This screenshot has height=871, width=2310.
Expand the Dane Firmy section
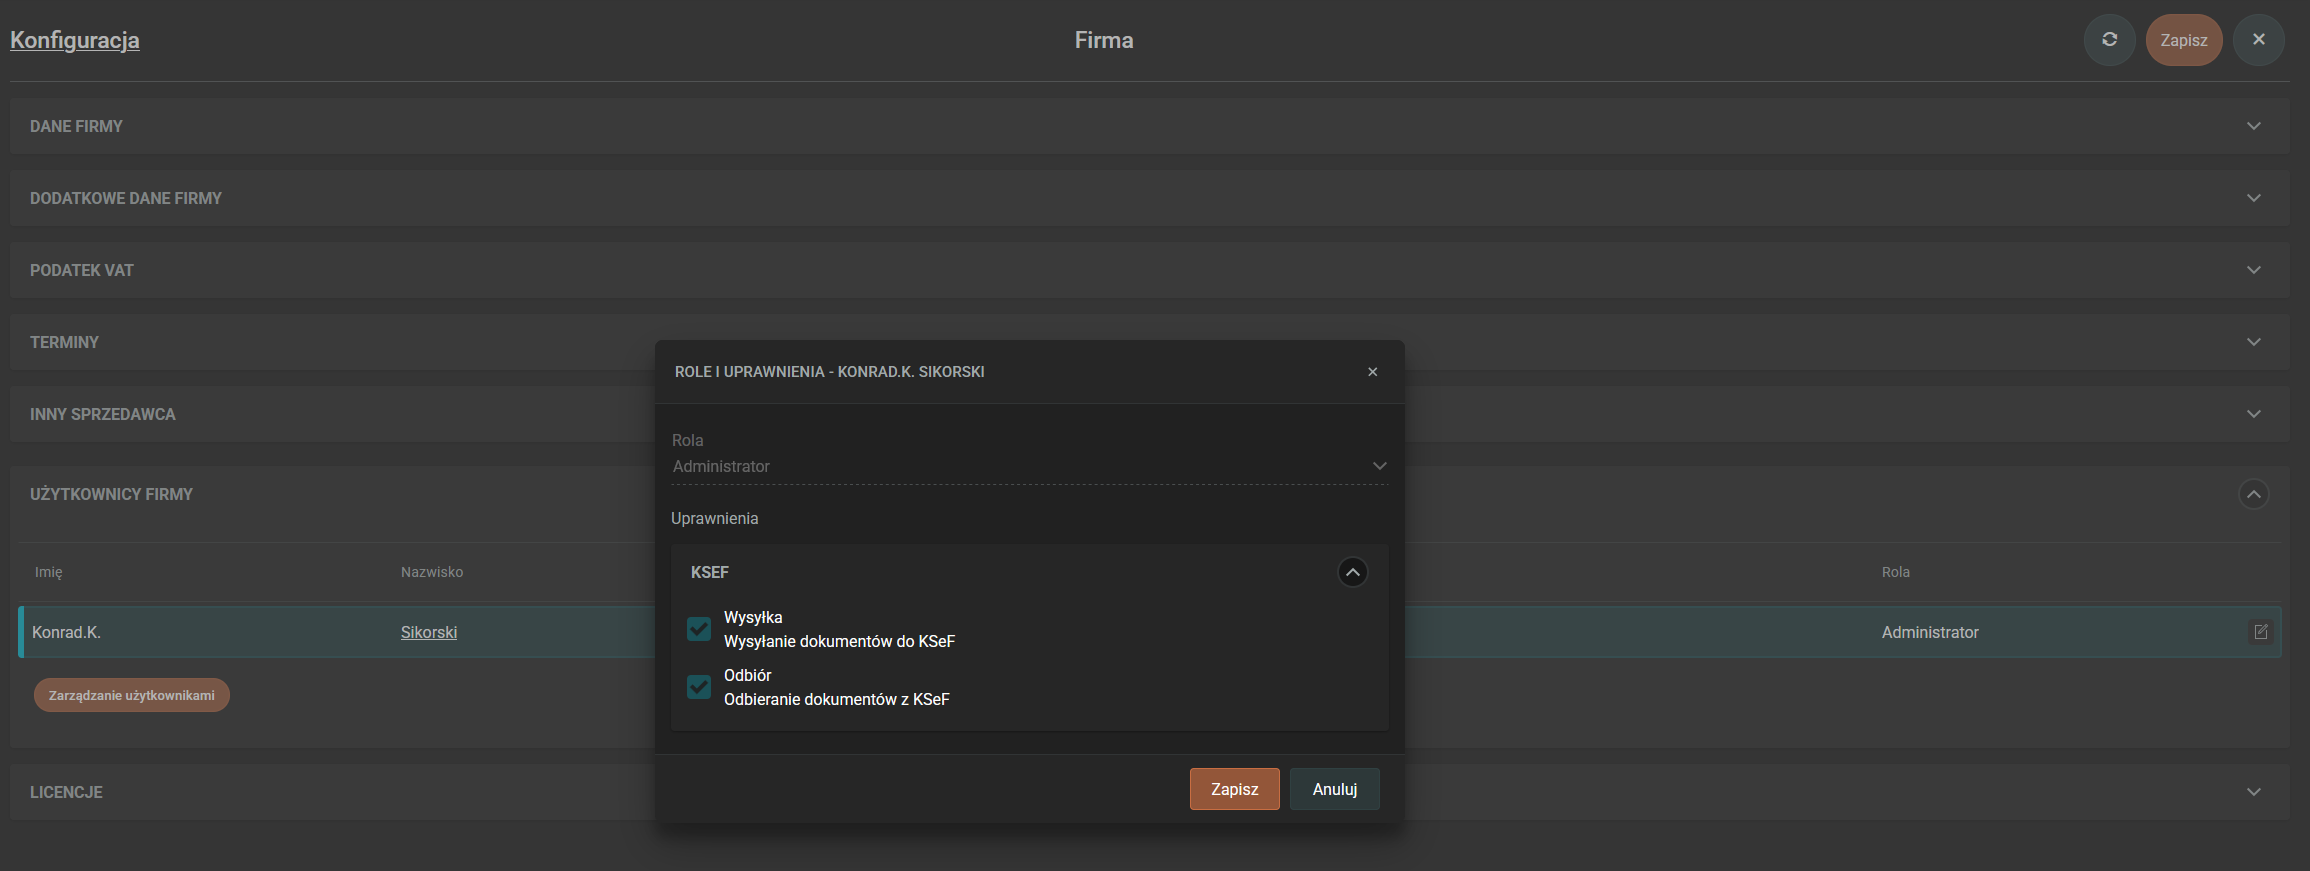click(2253, 126)
